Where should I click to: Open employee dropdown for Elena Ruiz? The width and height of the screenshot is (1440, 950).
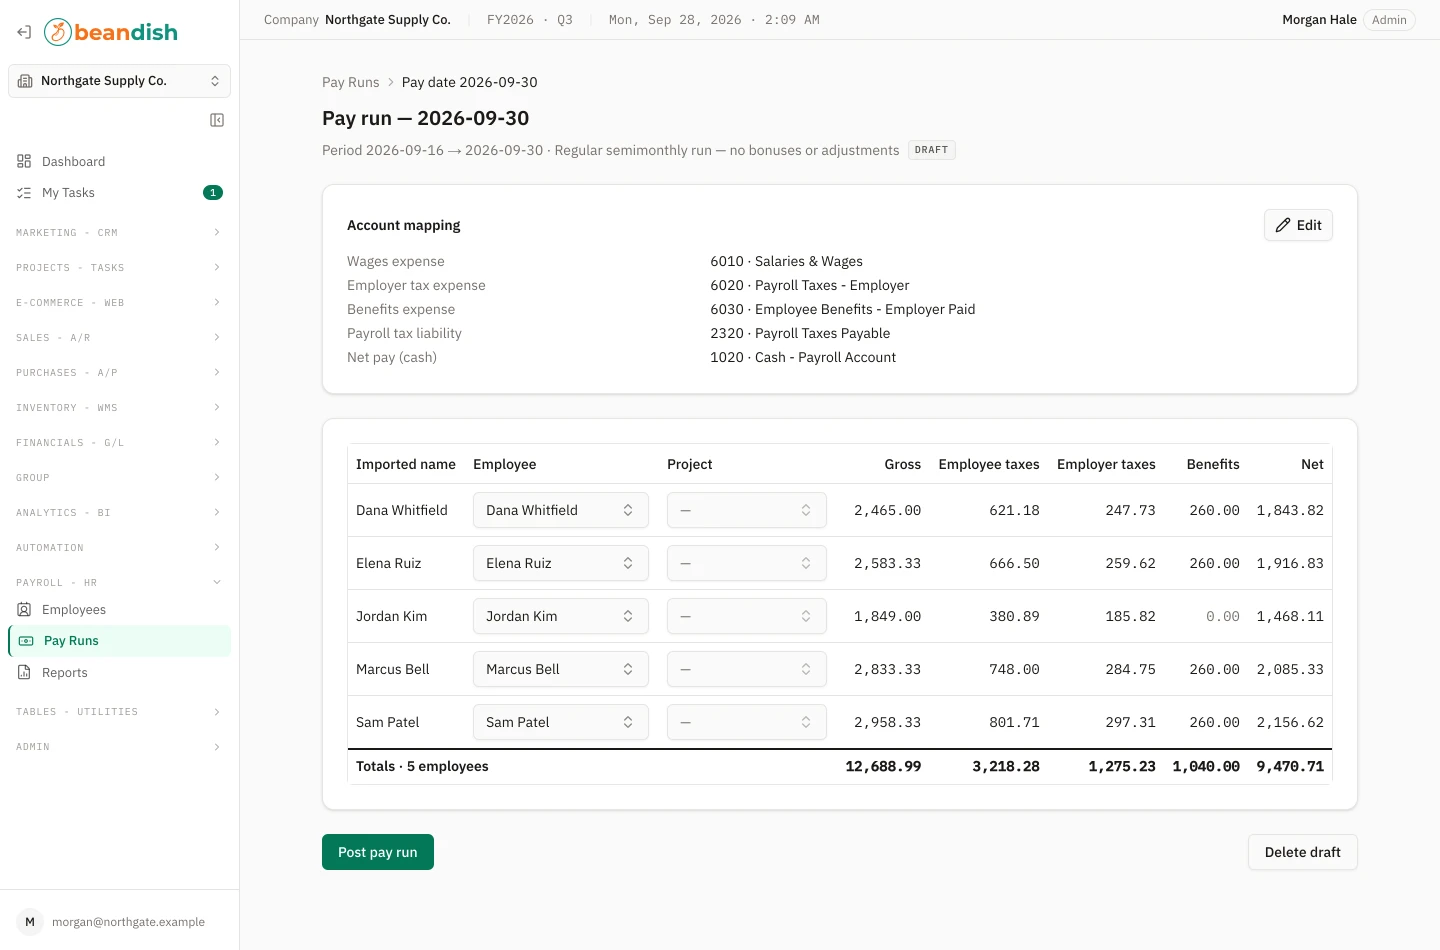(561, 563)
